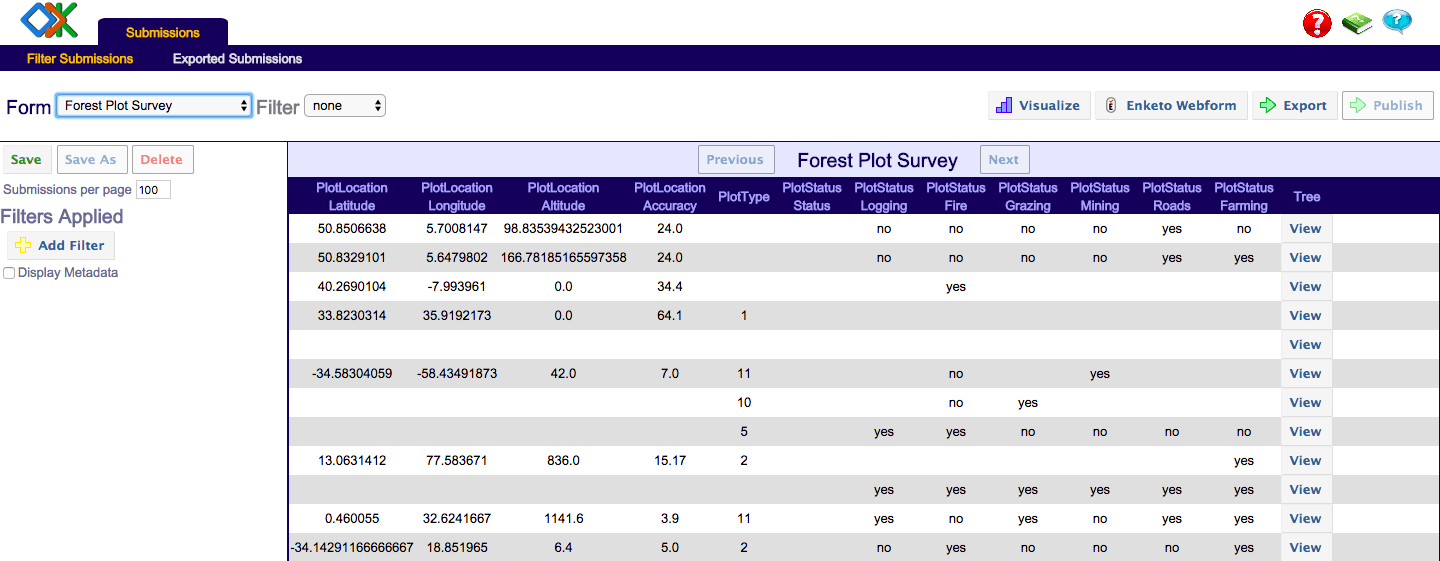View Tree for the PlotType 10 row
Viewport: 1440px width, 561px height.
(1306, 402)
